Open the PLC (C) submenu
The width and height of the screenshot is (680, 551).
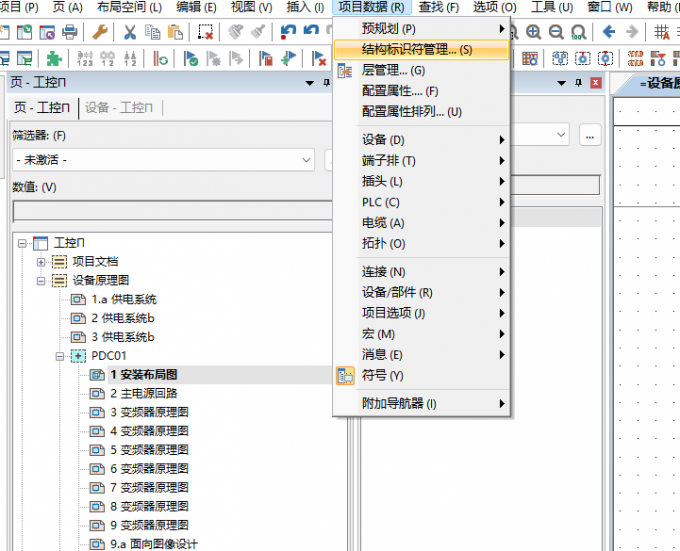point(421,202)
